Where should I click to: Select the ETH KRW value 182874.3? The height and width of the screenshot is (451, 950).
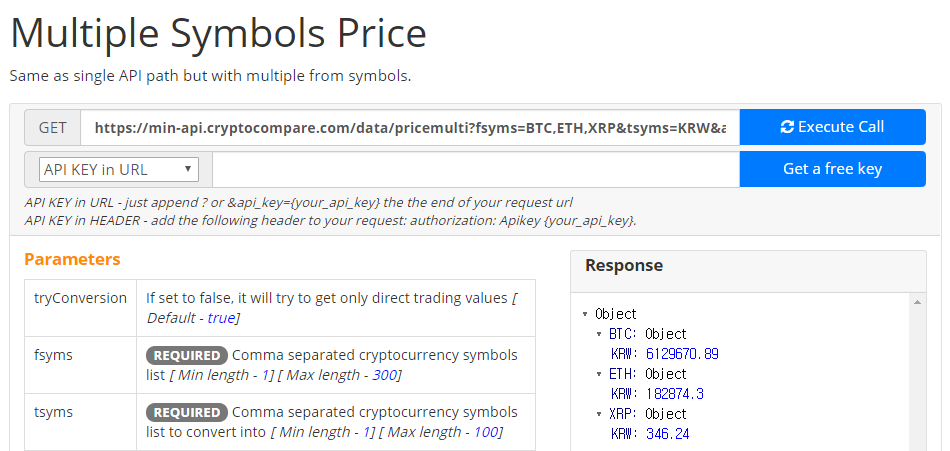[x=675, y=394]
